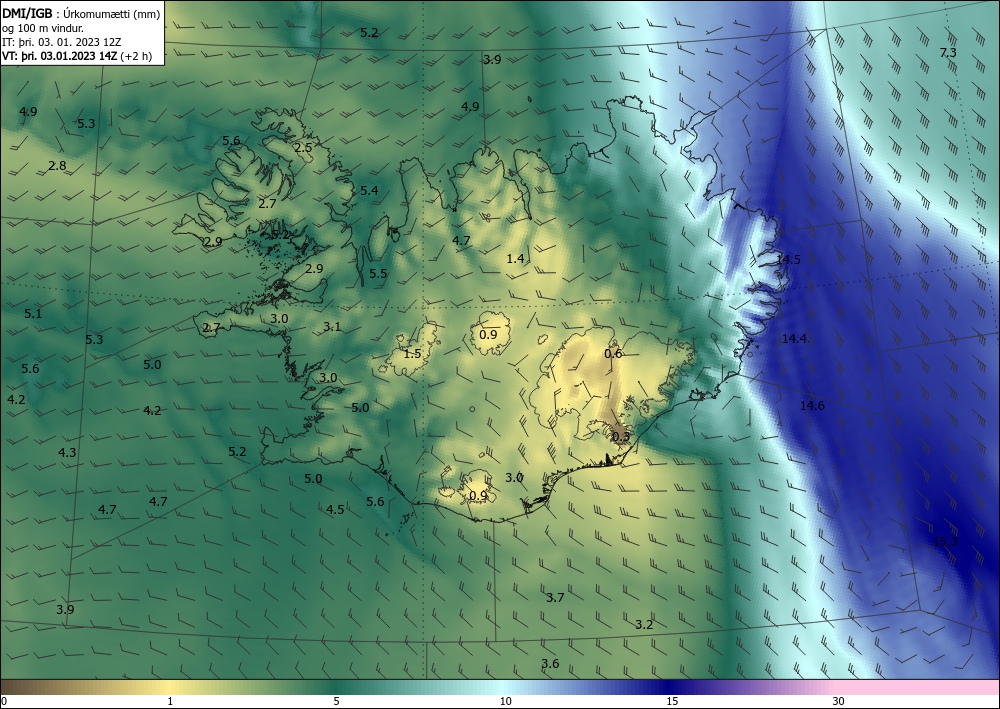This screenshot has height=709, width=1000.
Task: Click the 5.5 value label
Action: [x=378, y=273]
